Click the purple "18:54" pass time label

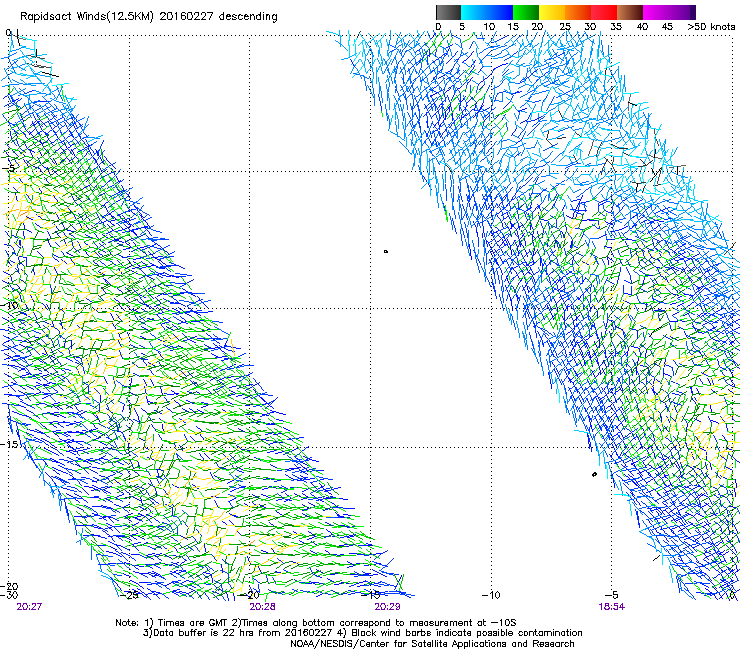(x=612, y=607)
